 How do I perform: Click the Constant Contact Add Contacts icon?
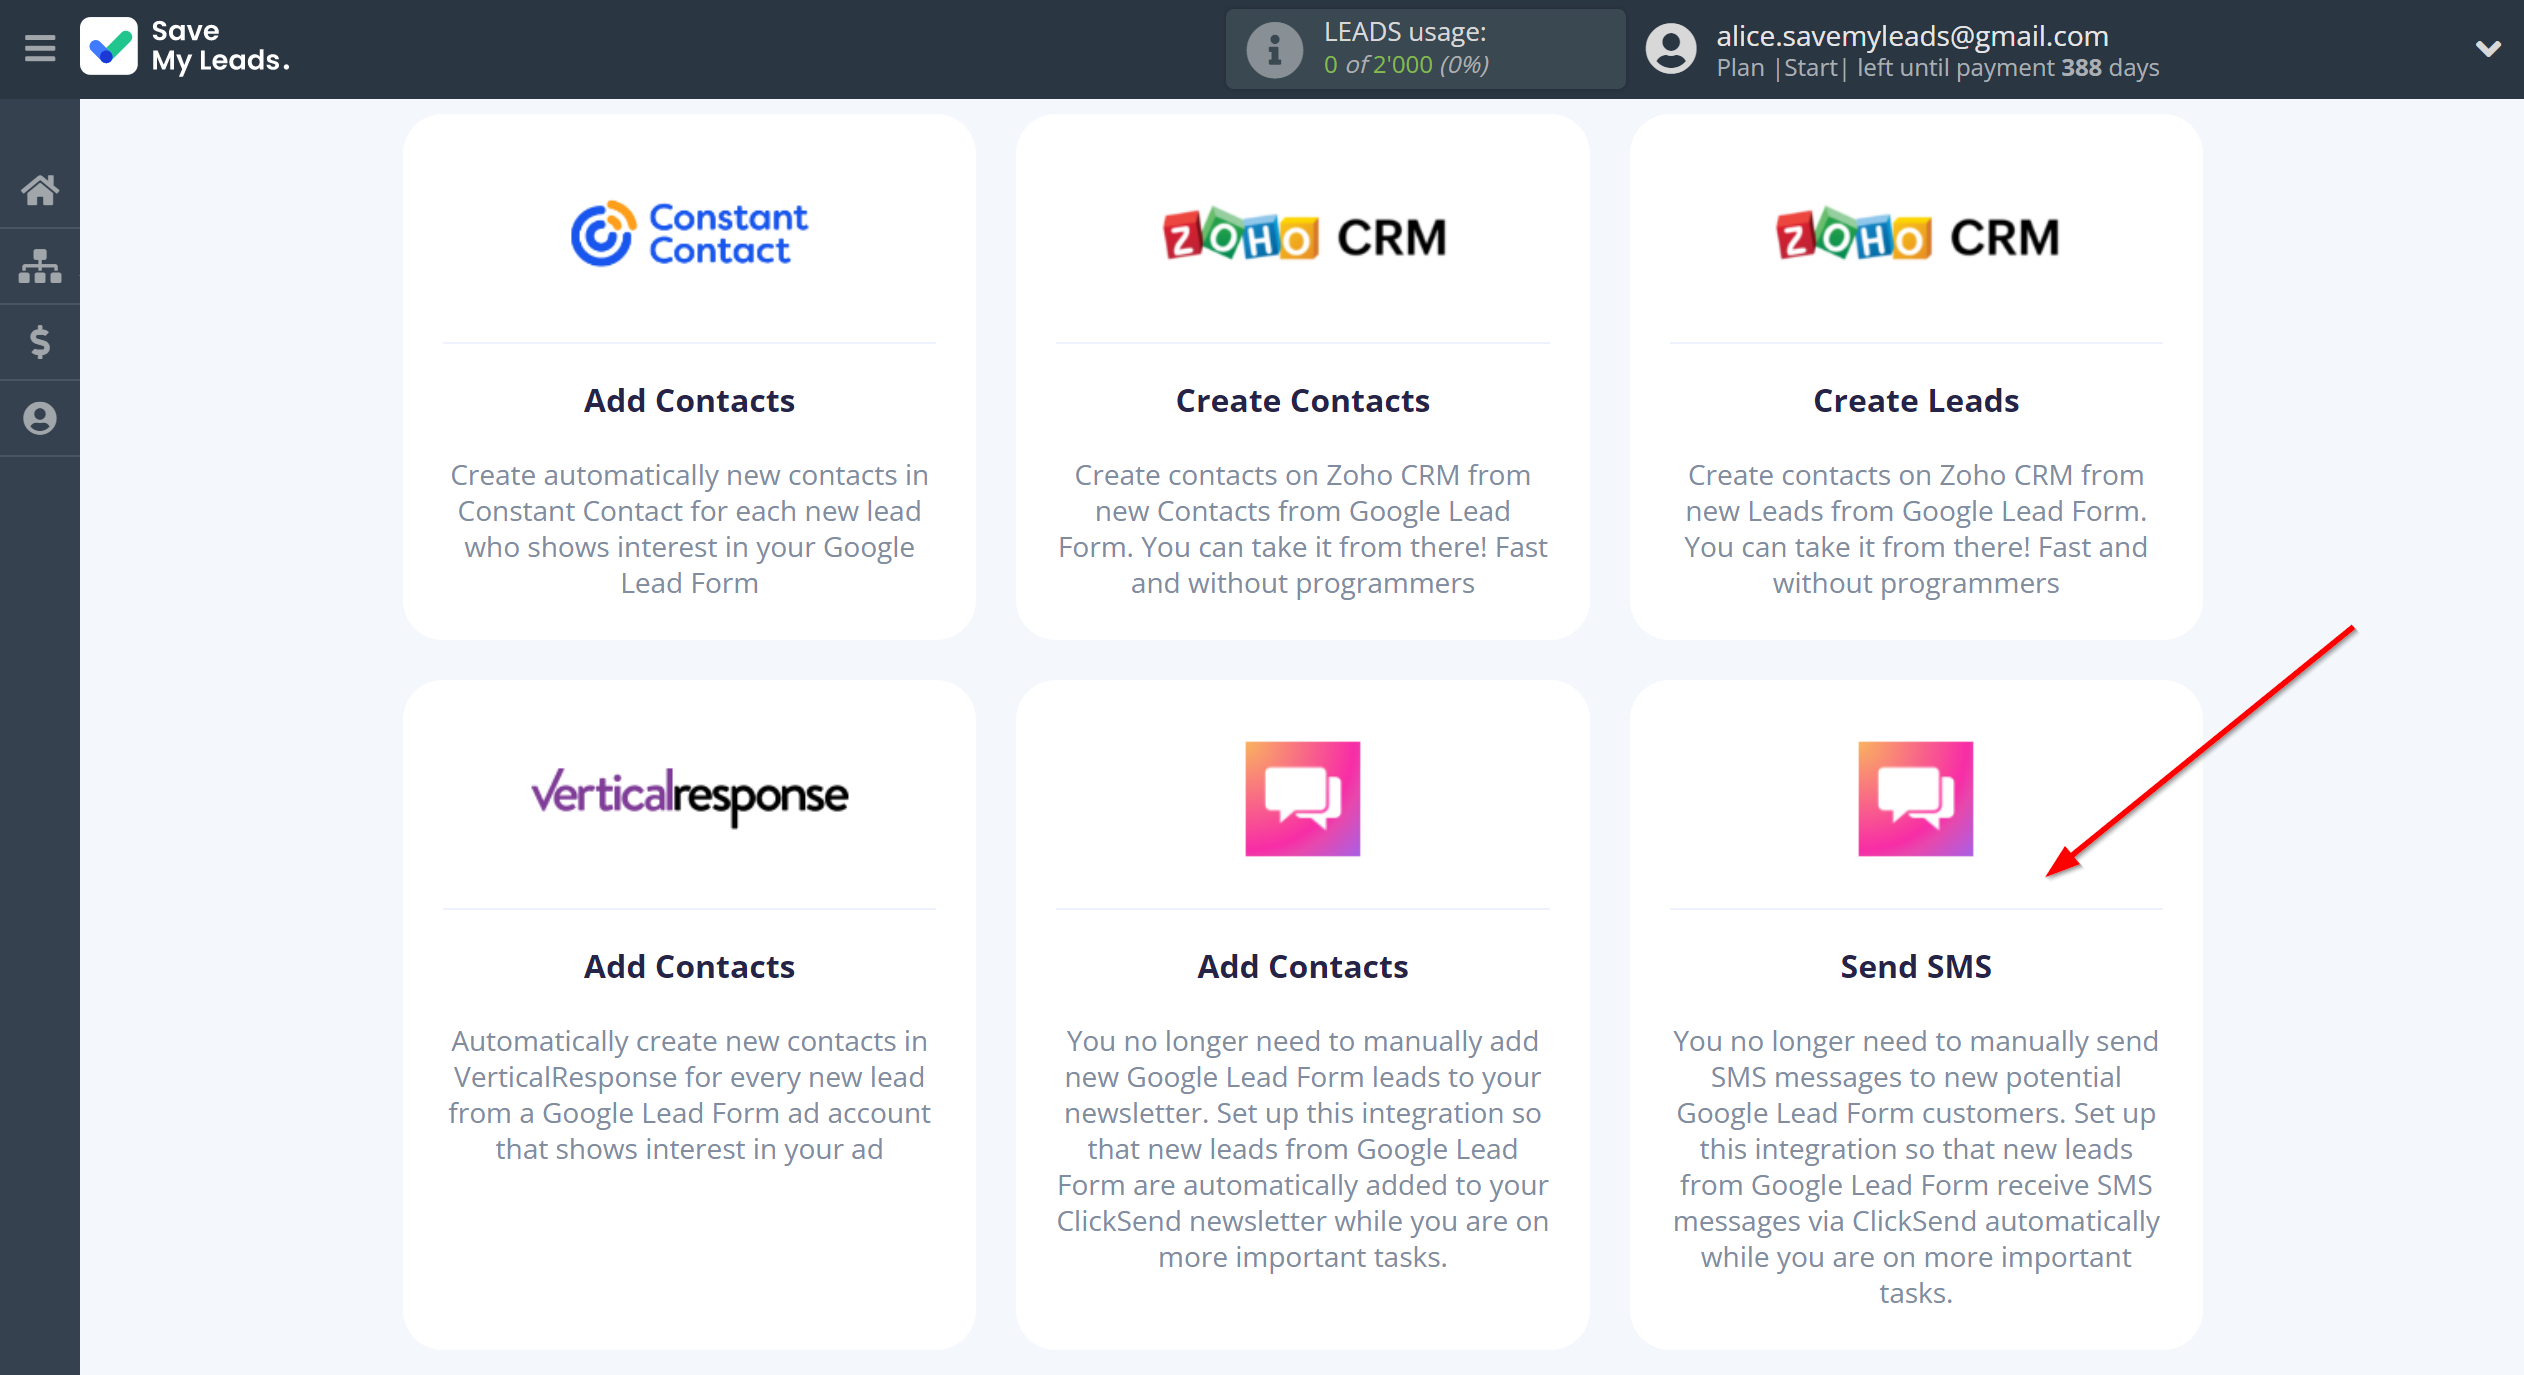pyautogui.click(x=687, y=232)
